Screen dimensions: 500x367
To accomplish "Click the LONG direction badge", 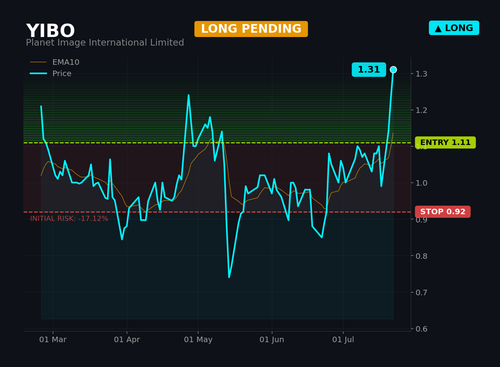I will click(x=454, y=28).
